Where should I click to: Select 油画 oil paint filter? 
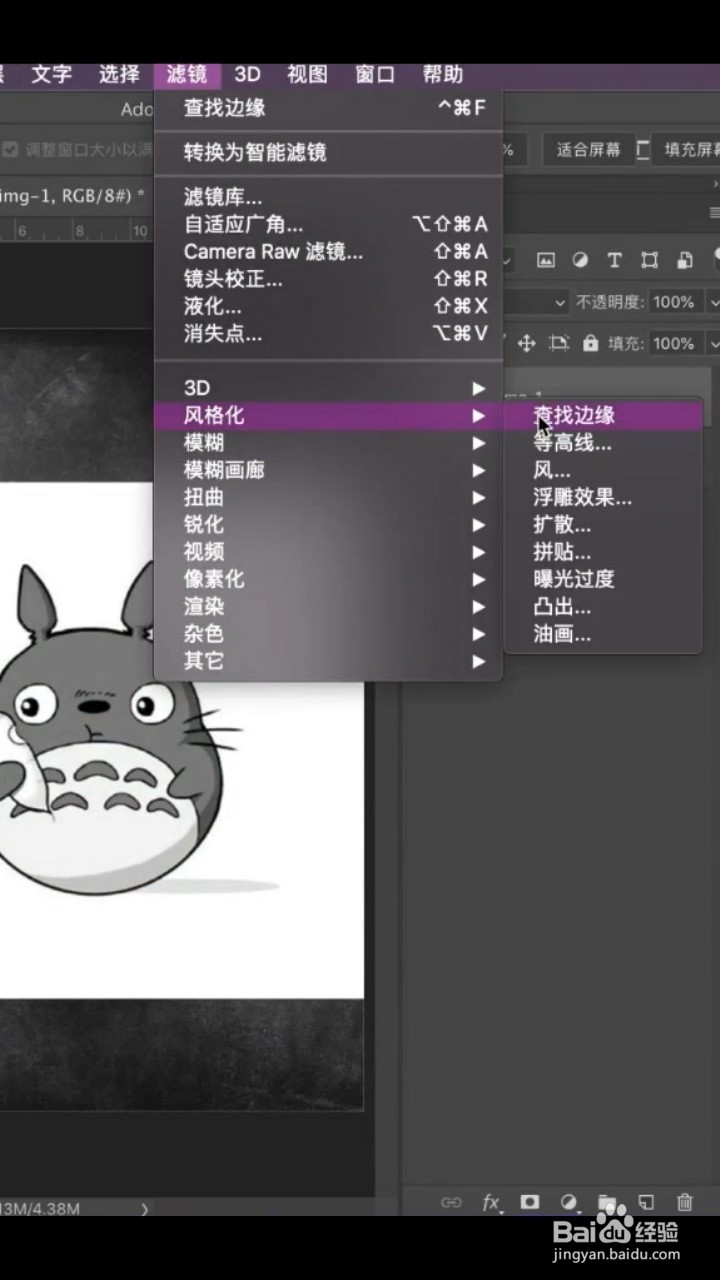pos(603,634)
